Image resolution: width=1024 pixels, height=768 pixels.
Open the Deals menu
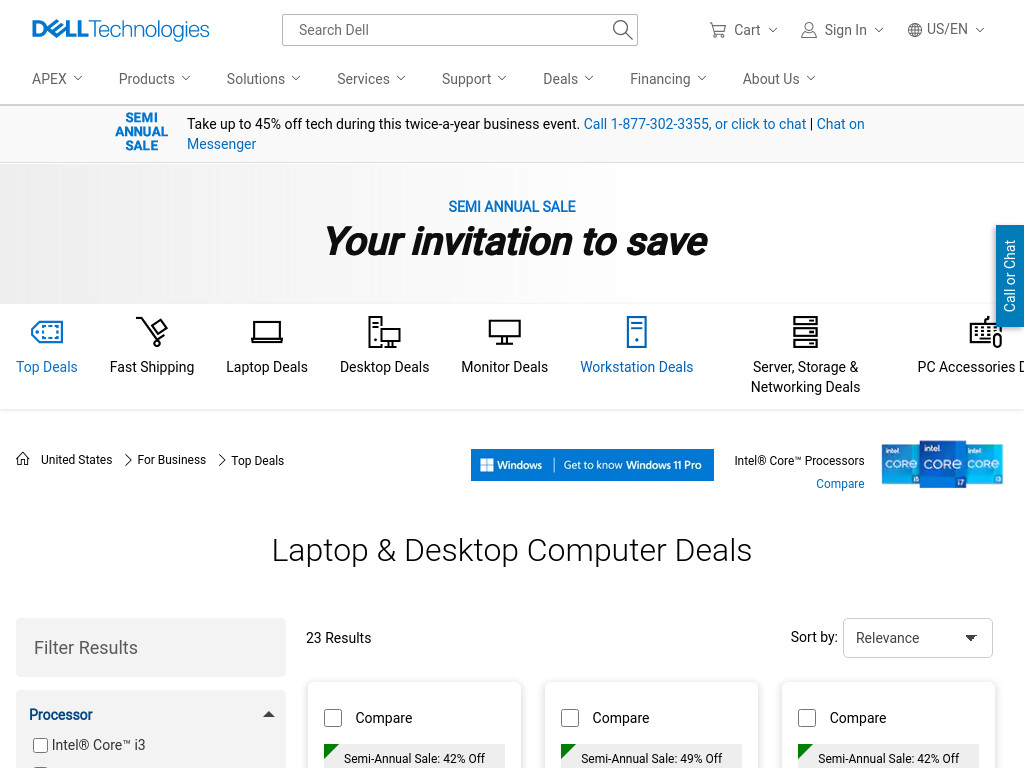click(569, 79)
